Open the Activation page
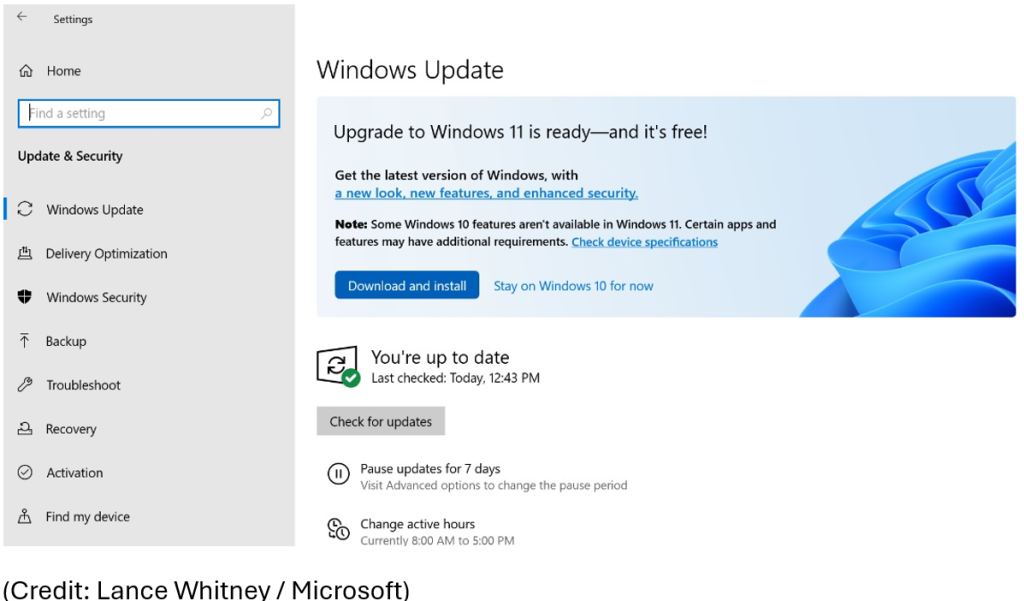 [x=74, y=472]
